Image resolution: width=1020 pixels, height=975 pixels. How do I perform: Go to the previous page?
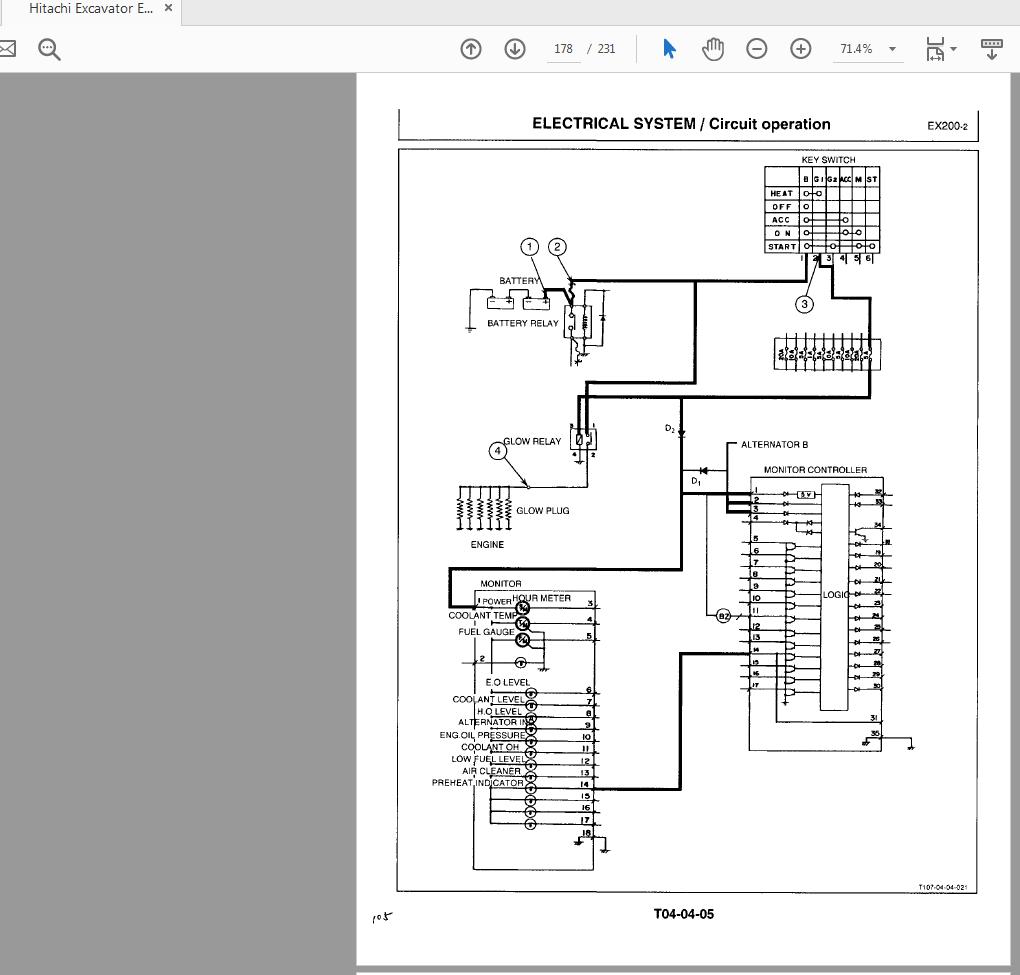[x=470, y=48]
